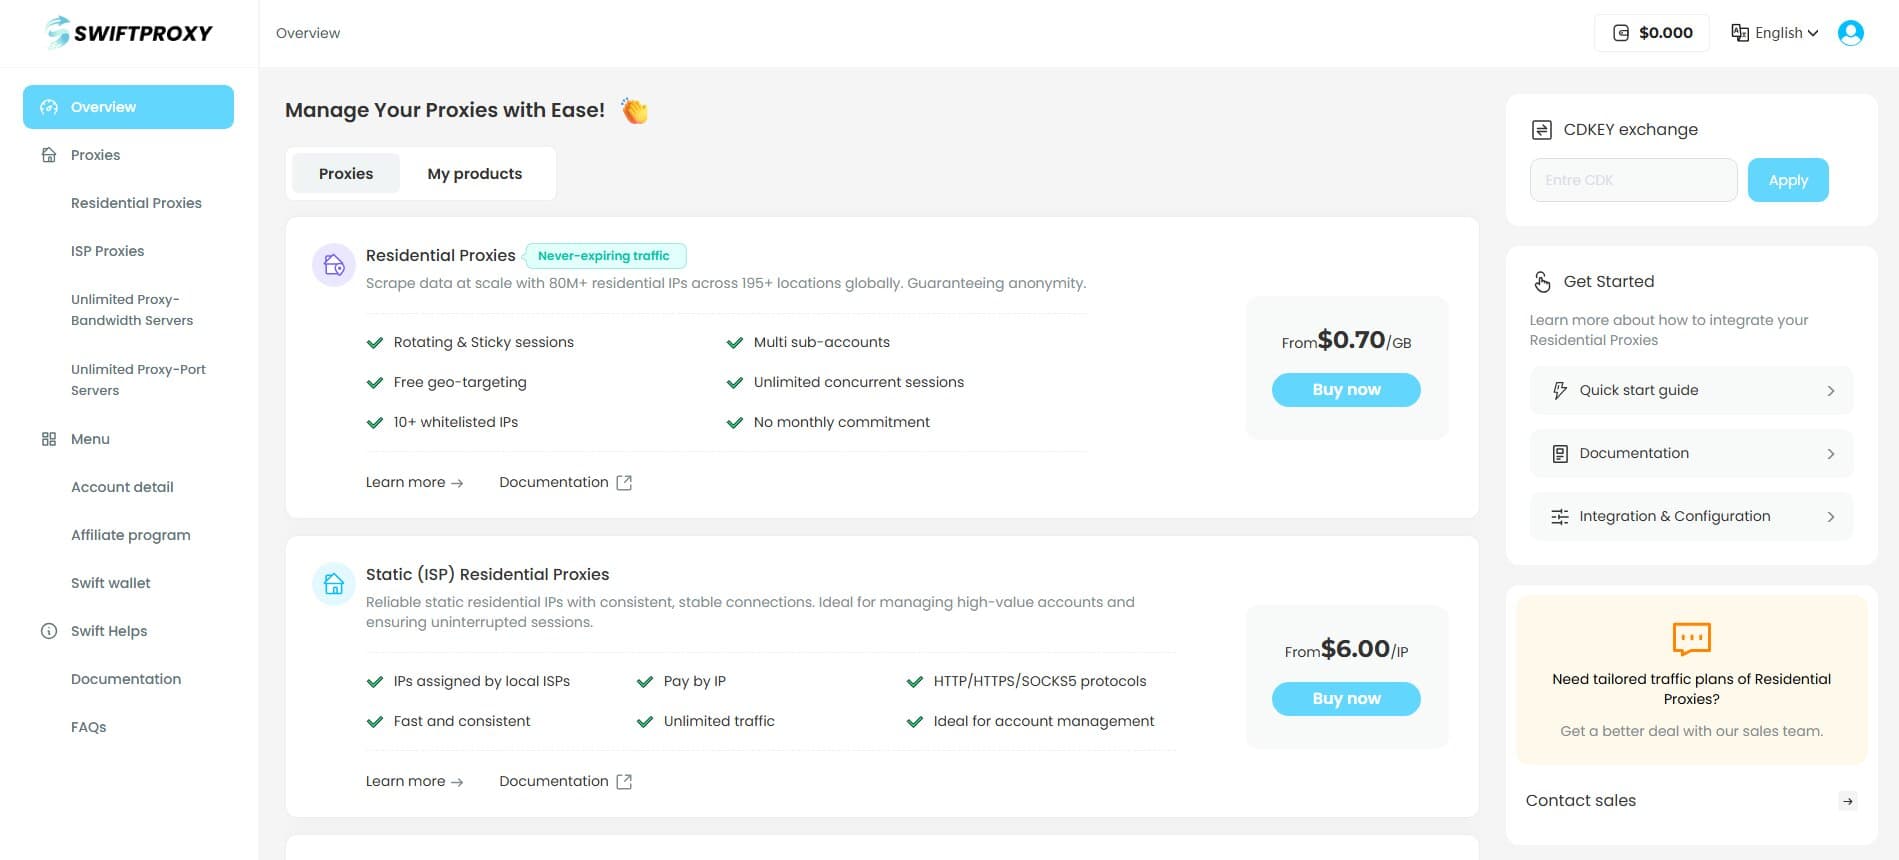Expand the Quick start guide chevron
The image size is (1899, 860).
1831,391
